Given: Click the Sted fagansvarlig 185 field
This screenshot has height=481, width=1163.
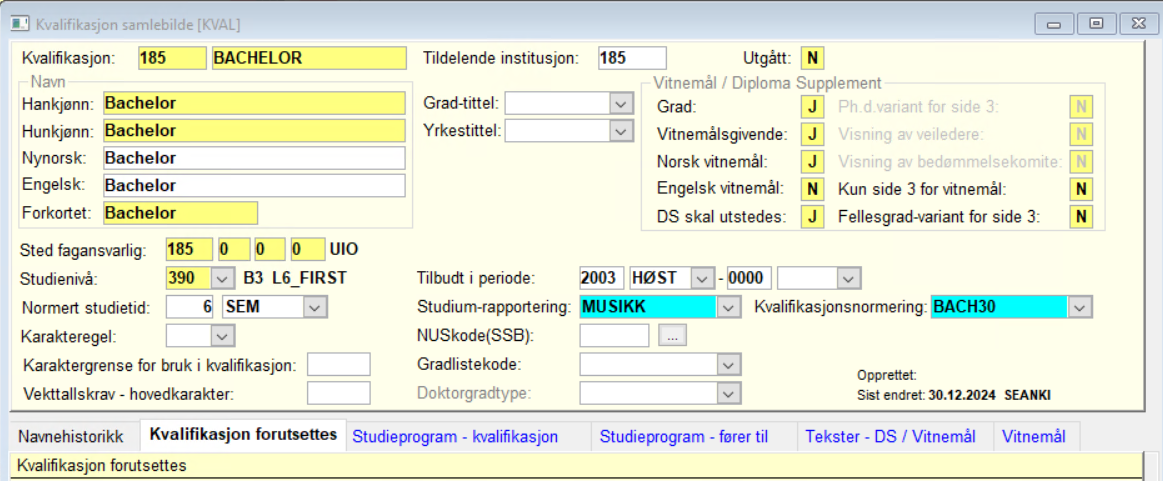Looking at the screenshot, I should pos(189,249).
